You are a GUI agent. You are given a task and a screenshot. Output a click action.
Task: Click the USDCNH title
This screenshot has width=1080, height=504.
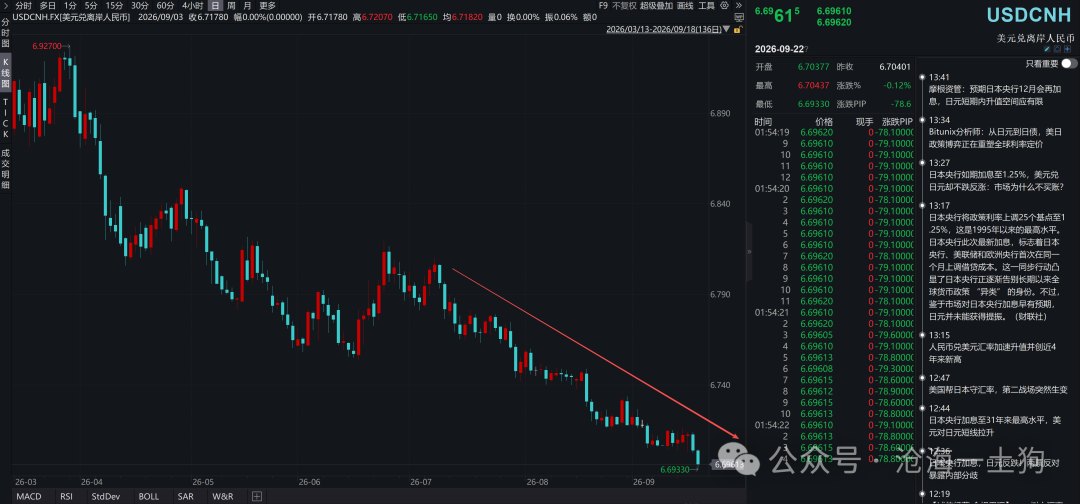(x=1028, y=15)
